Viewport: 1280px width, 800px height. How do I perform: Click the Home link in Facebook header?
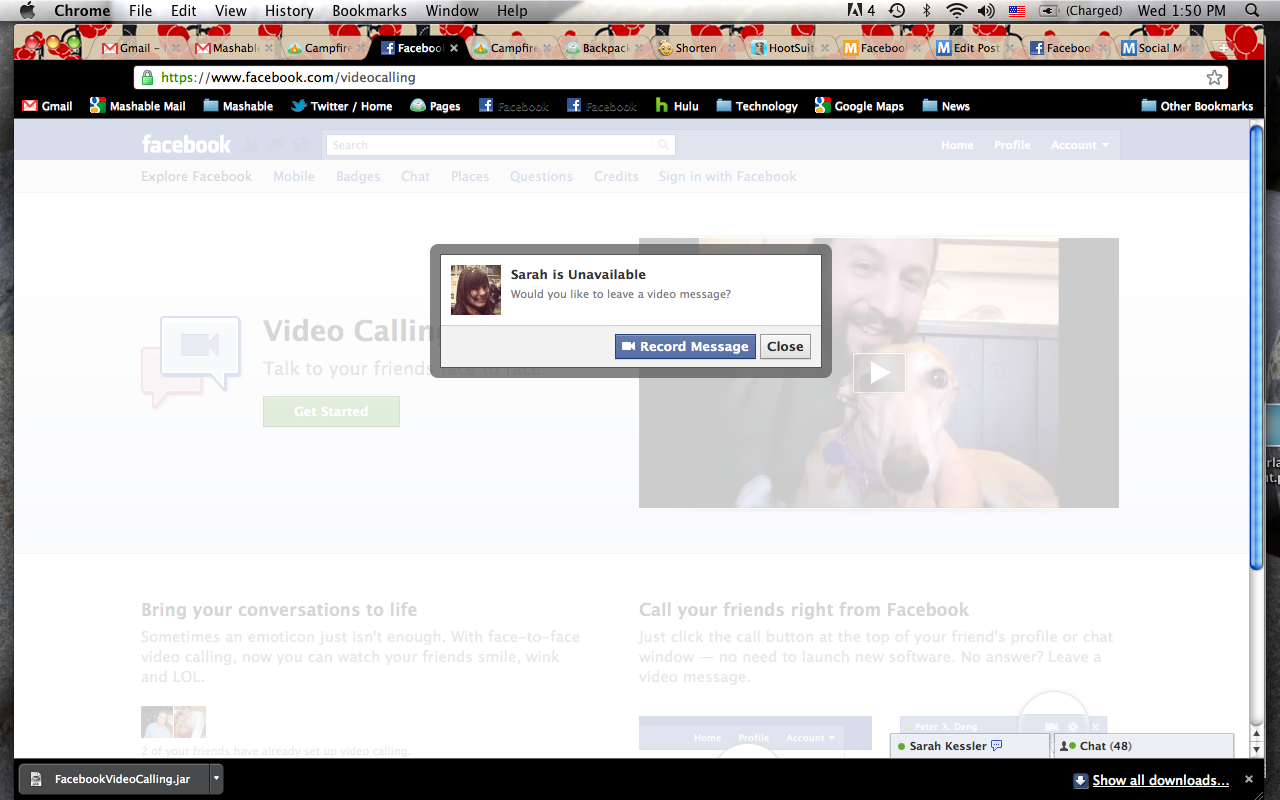coord(957,145)
